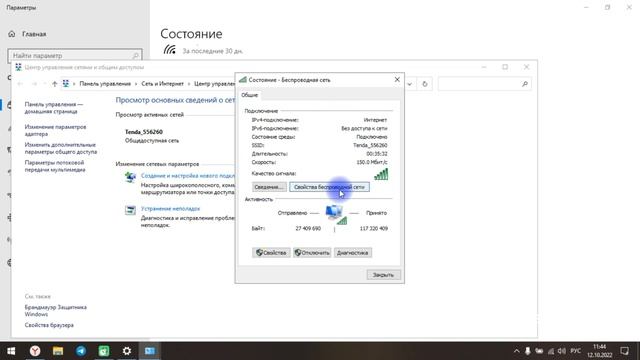Click Панель управления breadcrumb
The image size is (640, 360).
coord(105,84)
